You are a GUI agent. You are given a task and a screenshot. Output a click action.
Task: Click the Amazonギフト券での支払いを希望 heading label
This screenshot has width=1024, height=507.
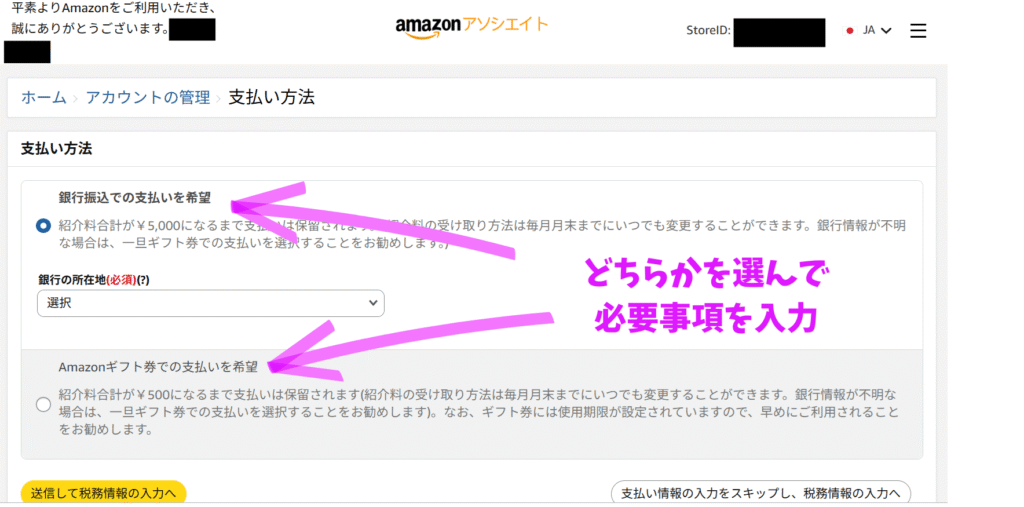[x=158, y=367]
